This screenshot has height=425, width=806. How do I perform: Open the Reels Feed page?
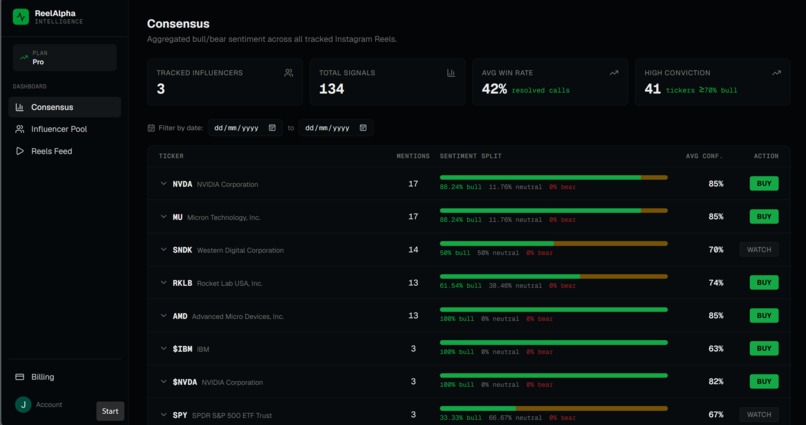(x=65, y=151)
